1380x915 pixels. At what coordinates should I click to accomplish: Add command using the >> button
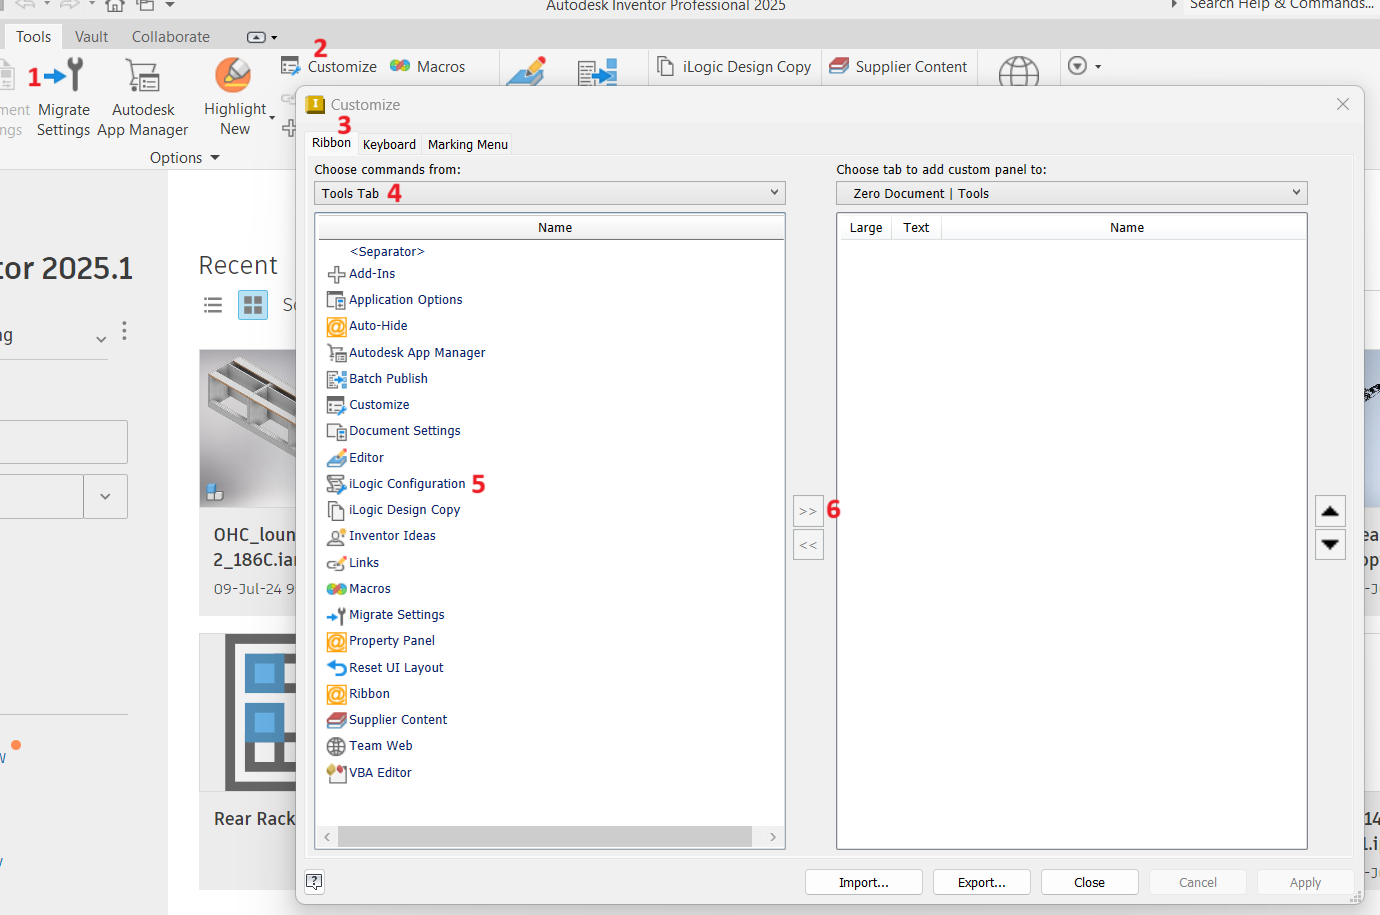tap(808, 511)
